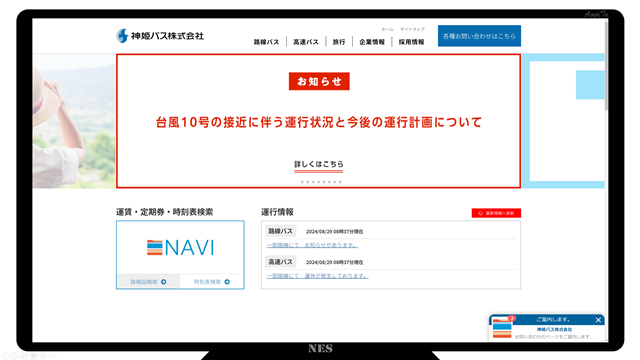Select the first carousel pagination dot
Viewport: 640px width, 360px height.
[x=302, y=182]
